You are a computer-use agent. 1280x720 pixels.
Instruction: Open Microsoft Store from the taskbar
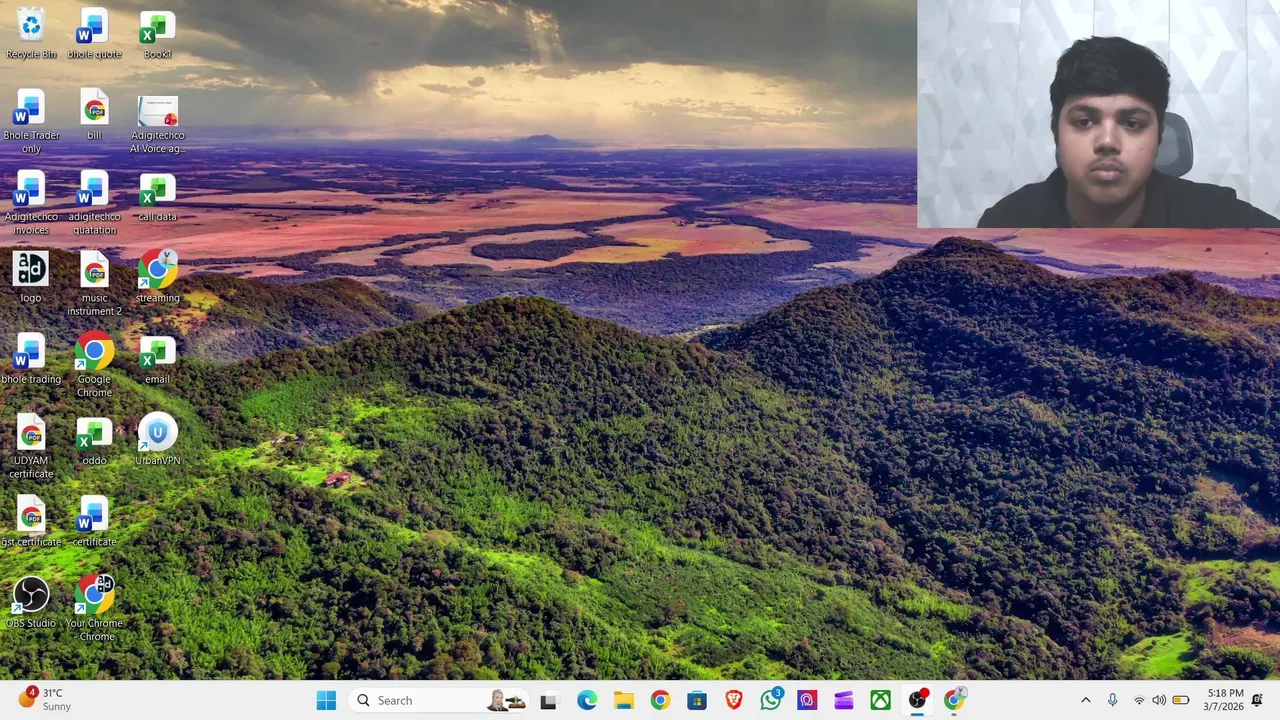pyautogui.click(x=697, y=700)
